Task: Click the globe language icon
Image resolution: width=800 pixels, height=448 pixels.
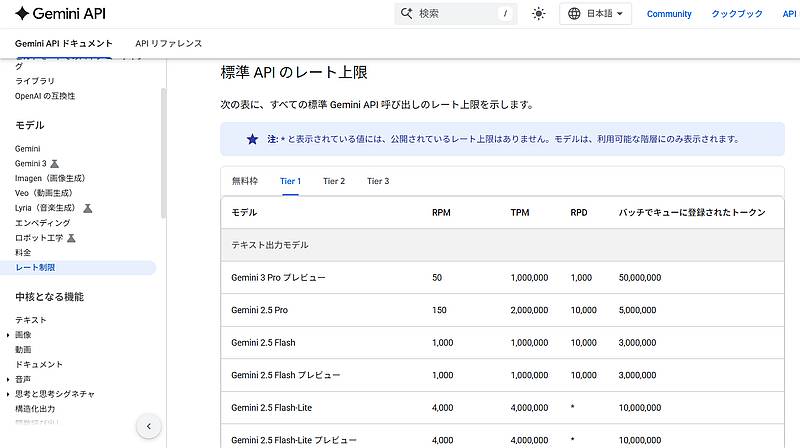Action: click(574, 14)
